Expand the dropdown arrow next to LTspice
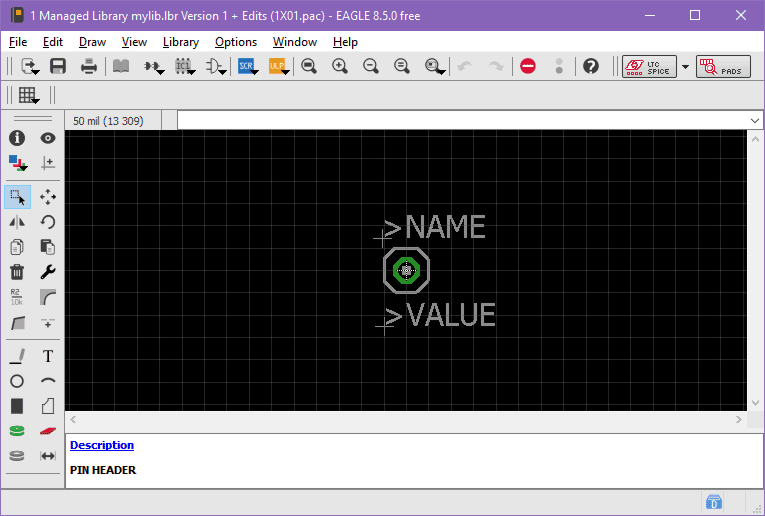The height and width of the screenshot is (516, 765). coord(685,67)
